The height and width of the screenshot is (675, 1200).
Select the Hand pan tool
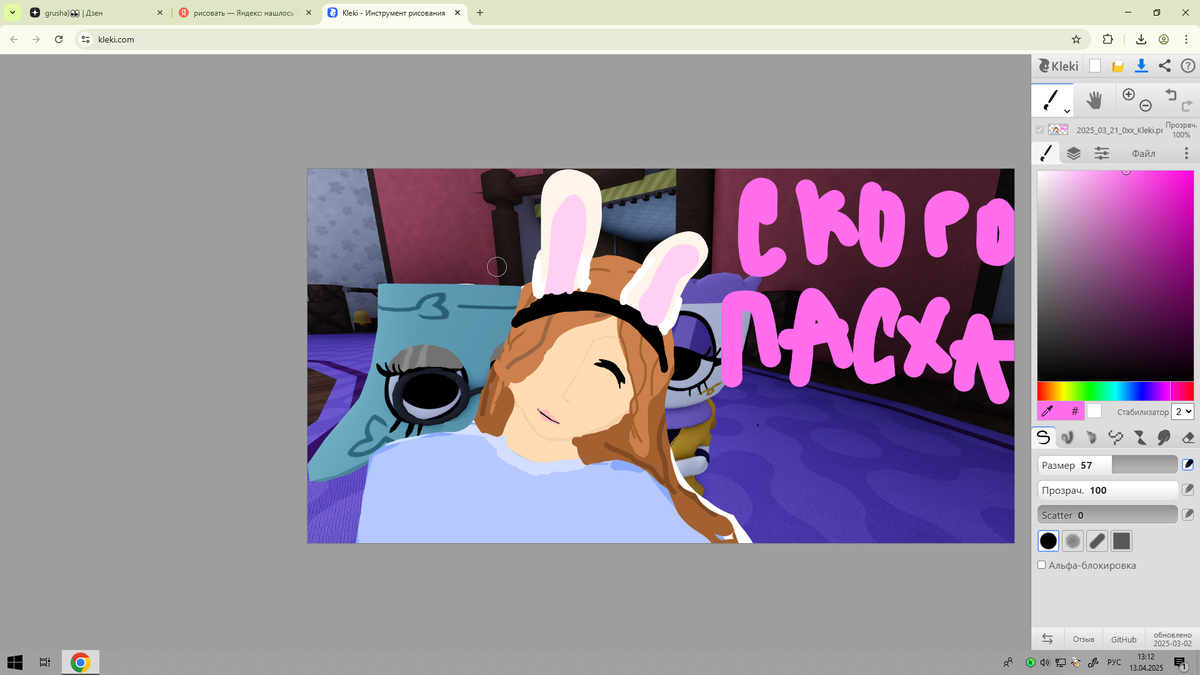click(1094, 99)
